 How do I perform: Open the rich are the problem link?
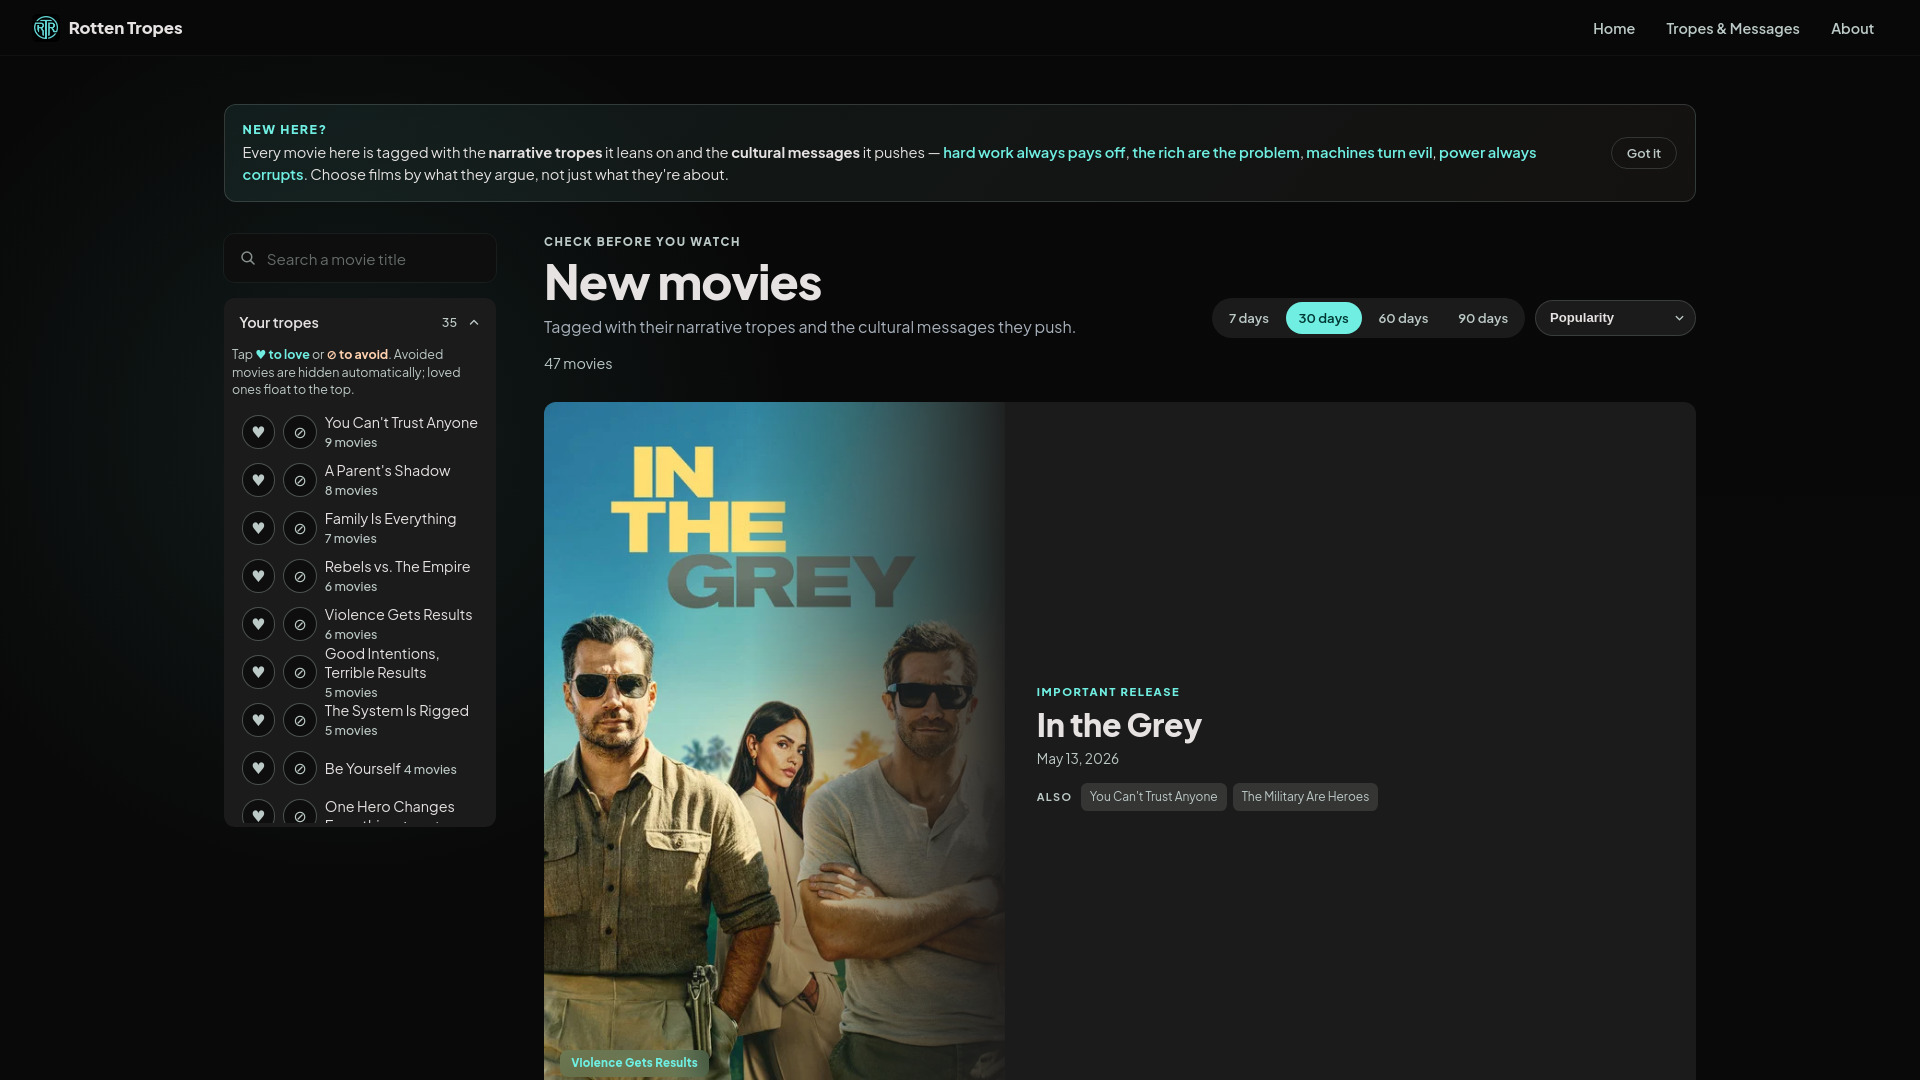(1216, 153)
